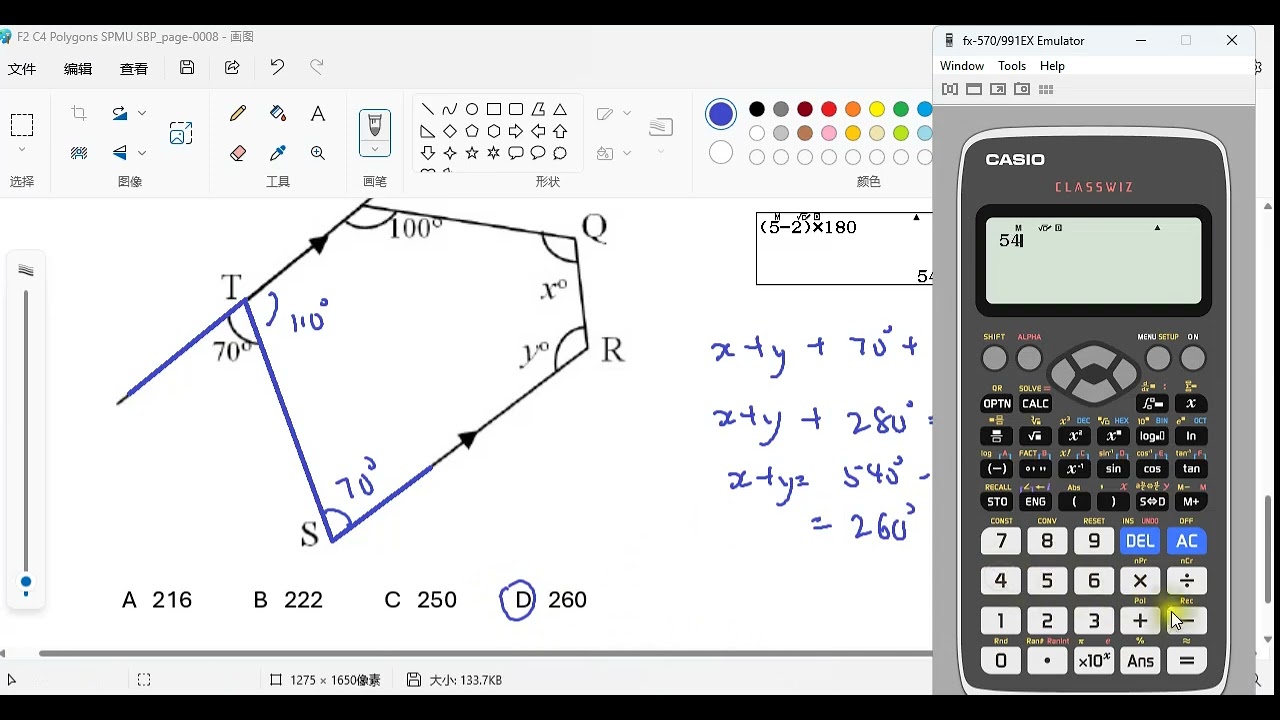The height and width of the screenshot is (720, 1280).
Task: Expand the Rotate options dropdown
Action: tap(142, 114)
